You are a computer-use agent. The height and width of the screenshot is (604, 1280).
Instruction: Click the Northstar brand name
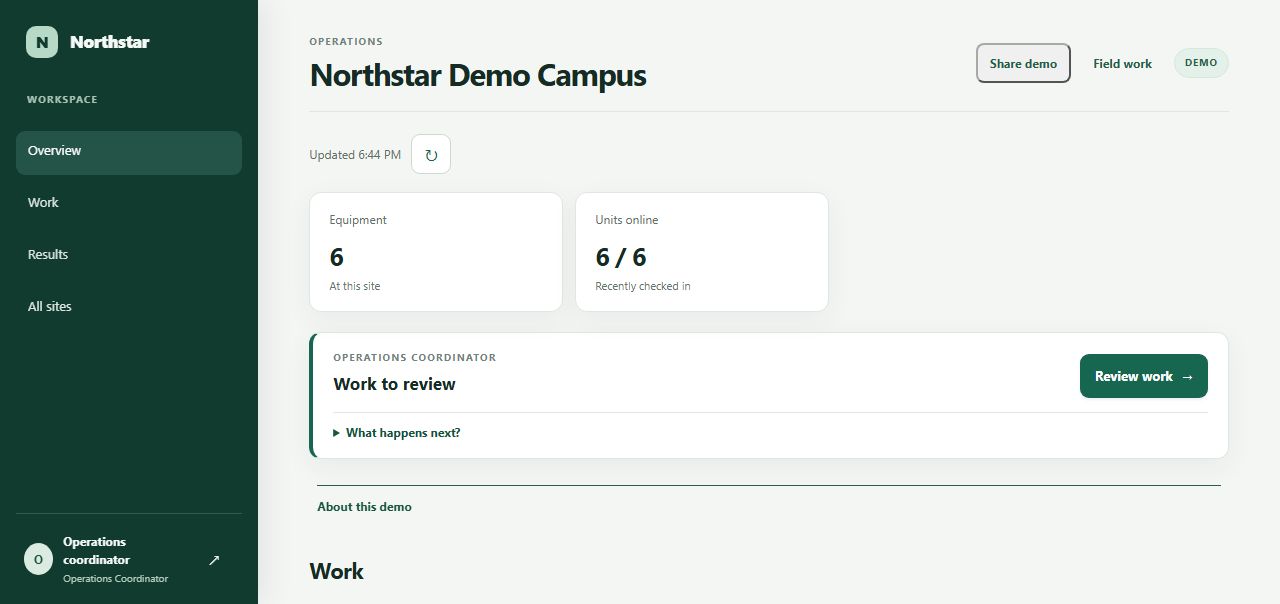(110, 42)
